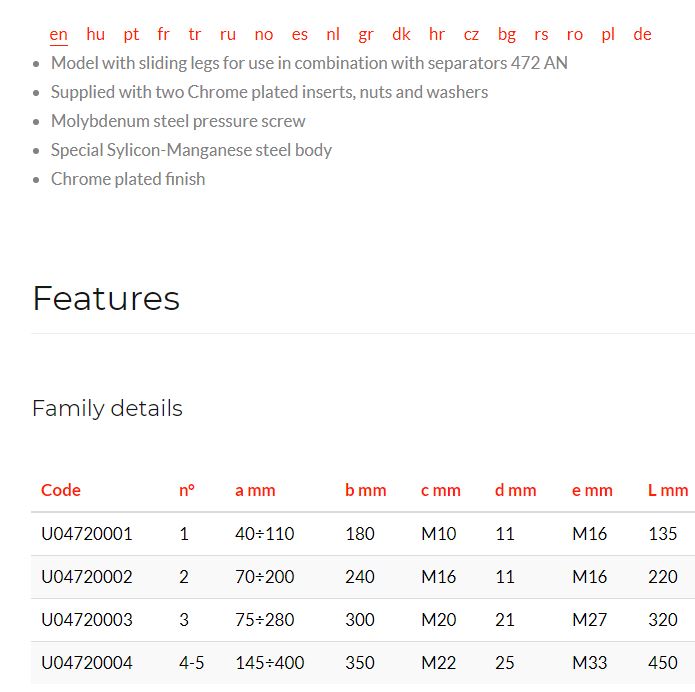This screenshot has width=695, height=692.
Task: Click the 'L mm' column header
Action: tap(668, 490)
